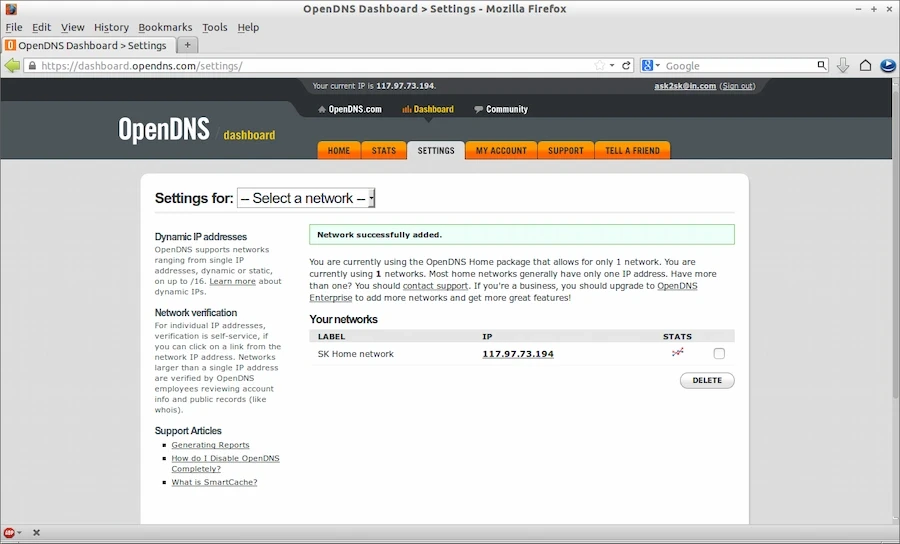Click the green back arrow button
Screen dimensions: 900x544
(12, 65)
